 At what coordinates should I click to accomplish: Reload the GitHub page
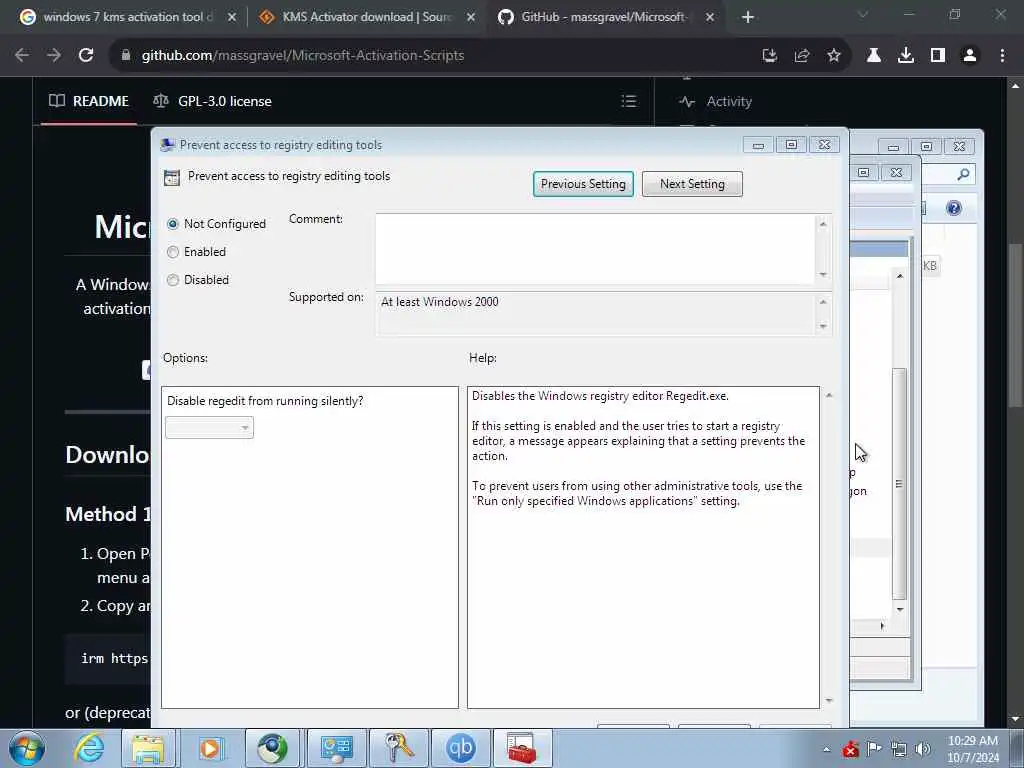[x=86, y=56]
